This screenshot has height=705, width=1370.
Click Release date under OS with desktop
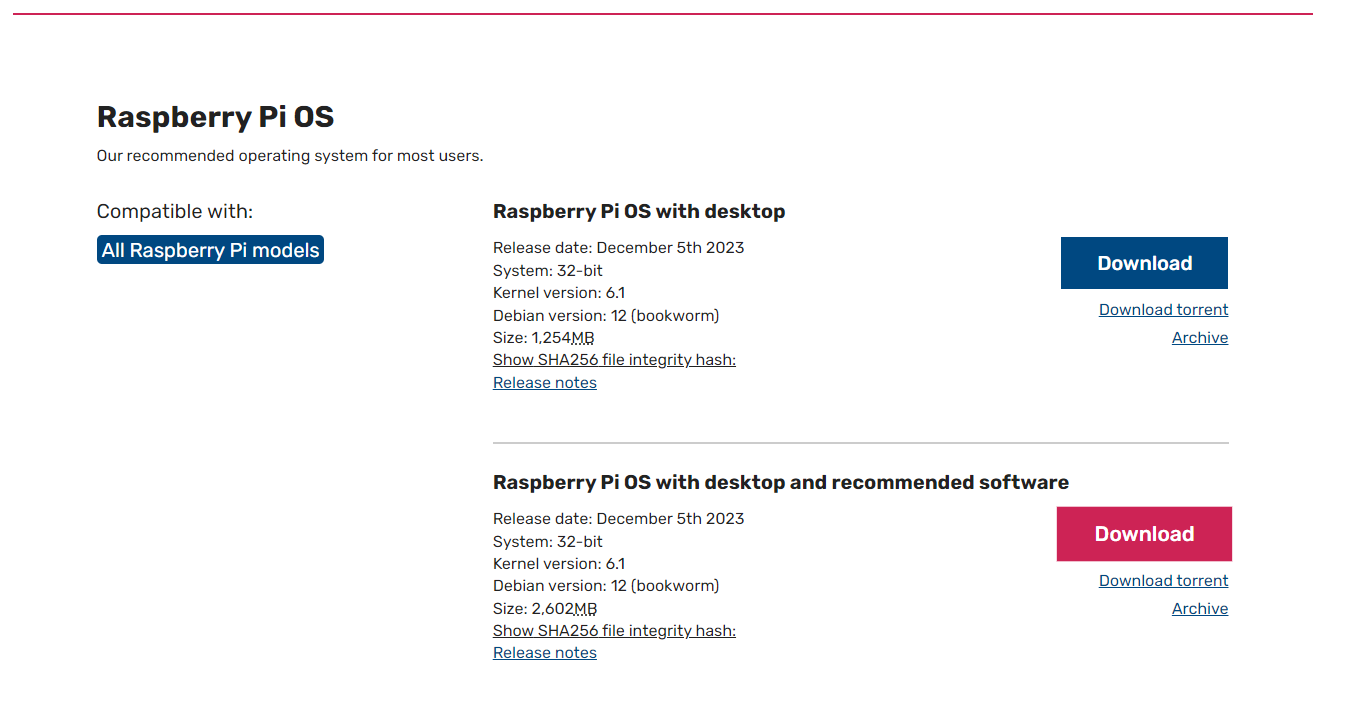coord(619,248)
